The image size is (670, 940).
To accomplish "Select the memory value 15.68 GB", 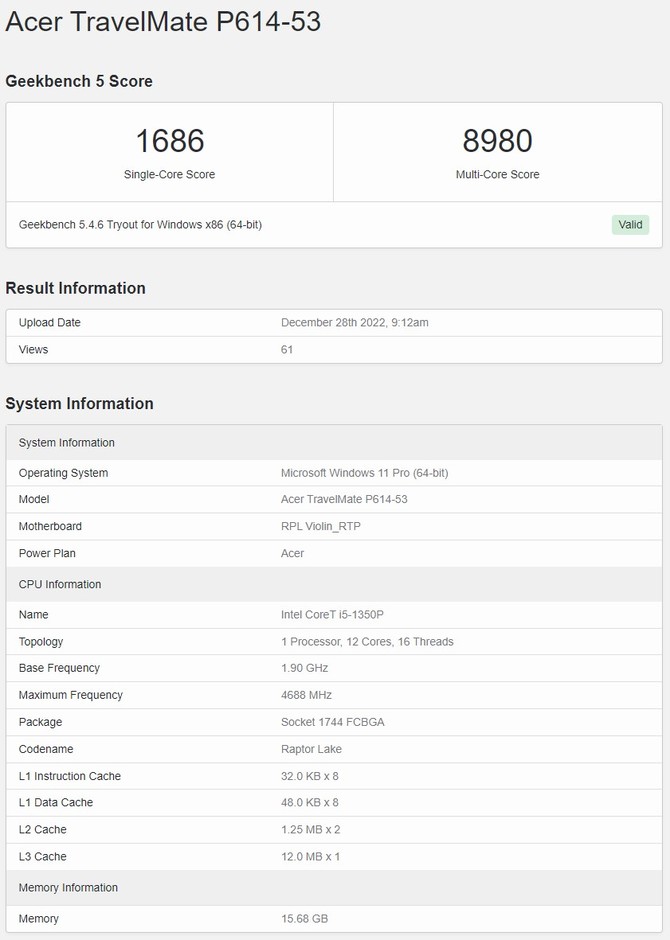I will [x=304, y=918].
